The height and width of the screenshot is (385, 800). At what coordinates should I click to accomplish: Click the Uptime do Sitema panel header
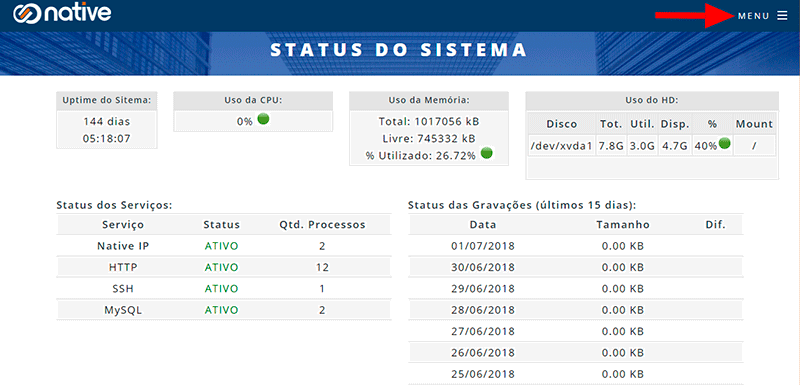coord(107,100)
